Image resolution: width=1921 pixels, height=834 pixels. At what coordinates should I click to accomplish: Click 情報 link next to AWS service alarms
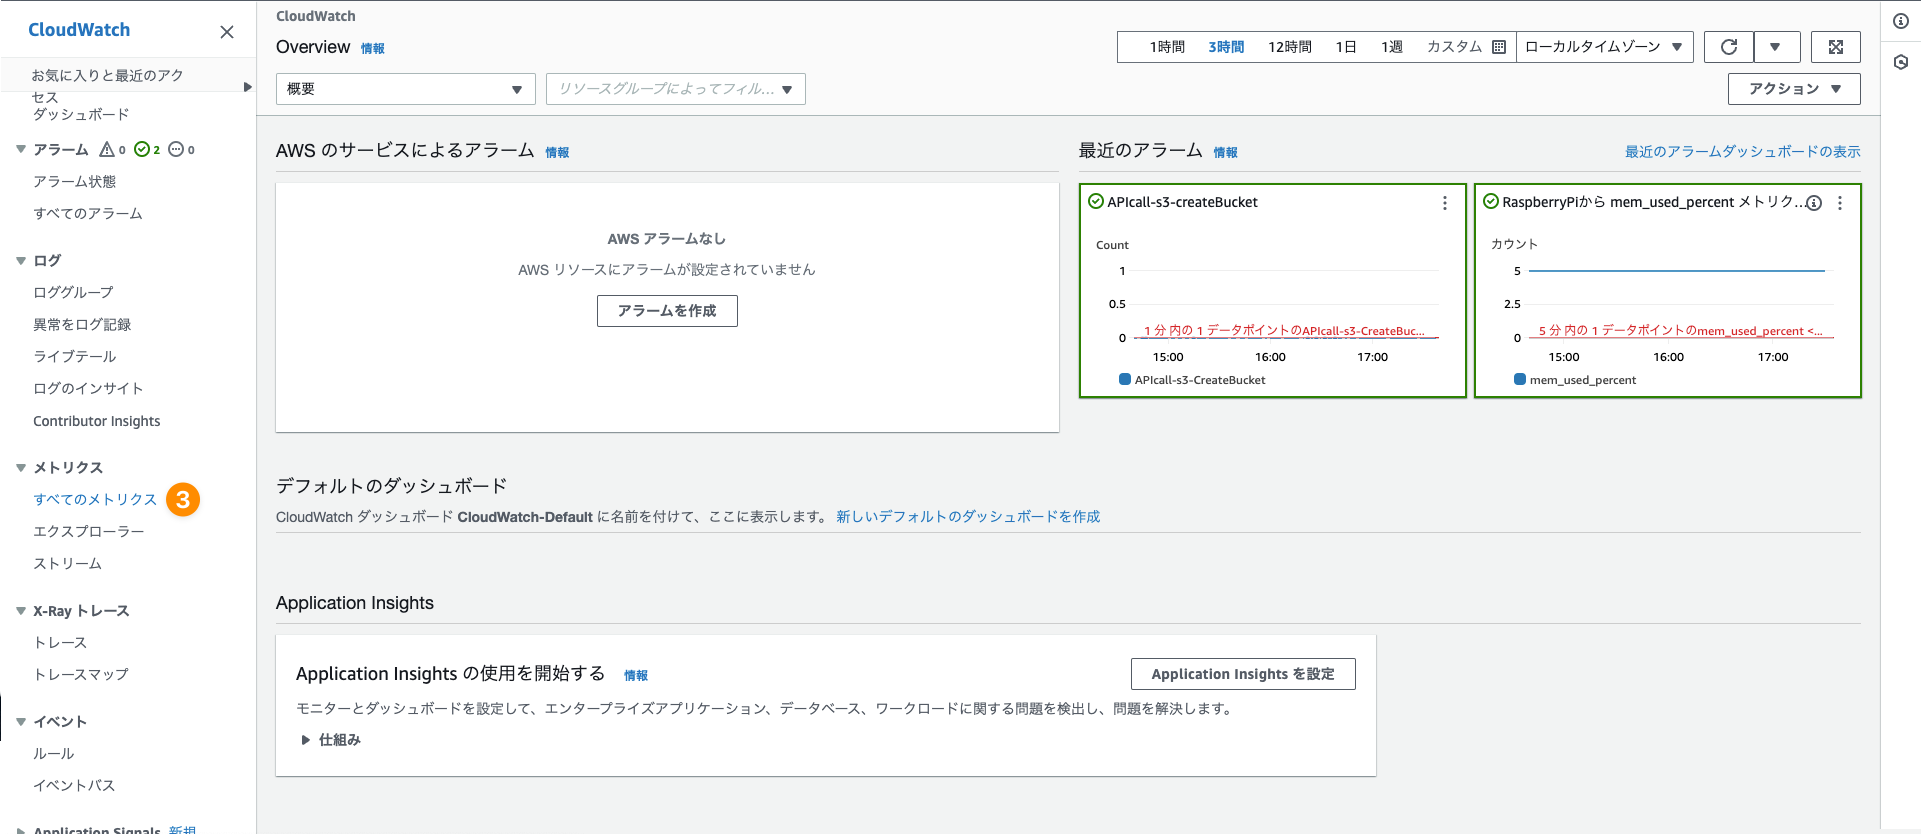point(557,152)
